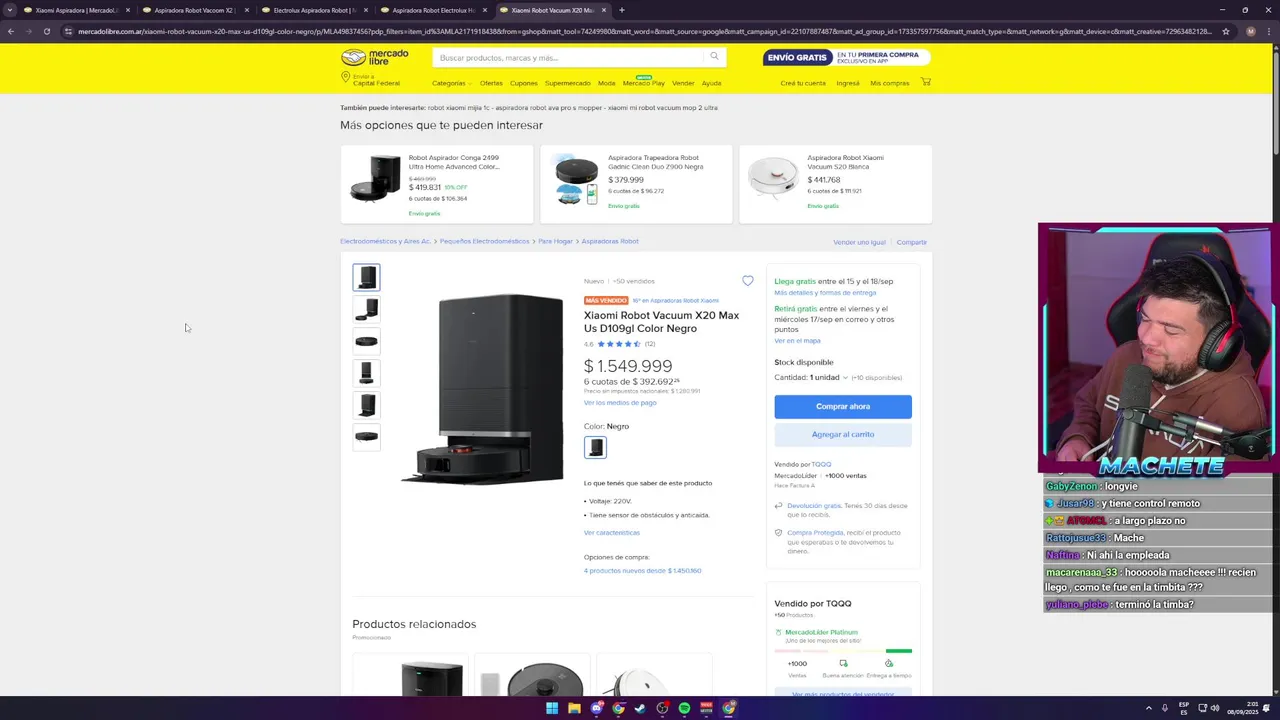
Task: Click Ver en el mapa link
Action: [797, 341]
